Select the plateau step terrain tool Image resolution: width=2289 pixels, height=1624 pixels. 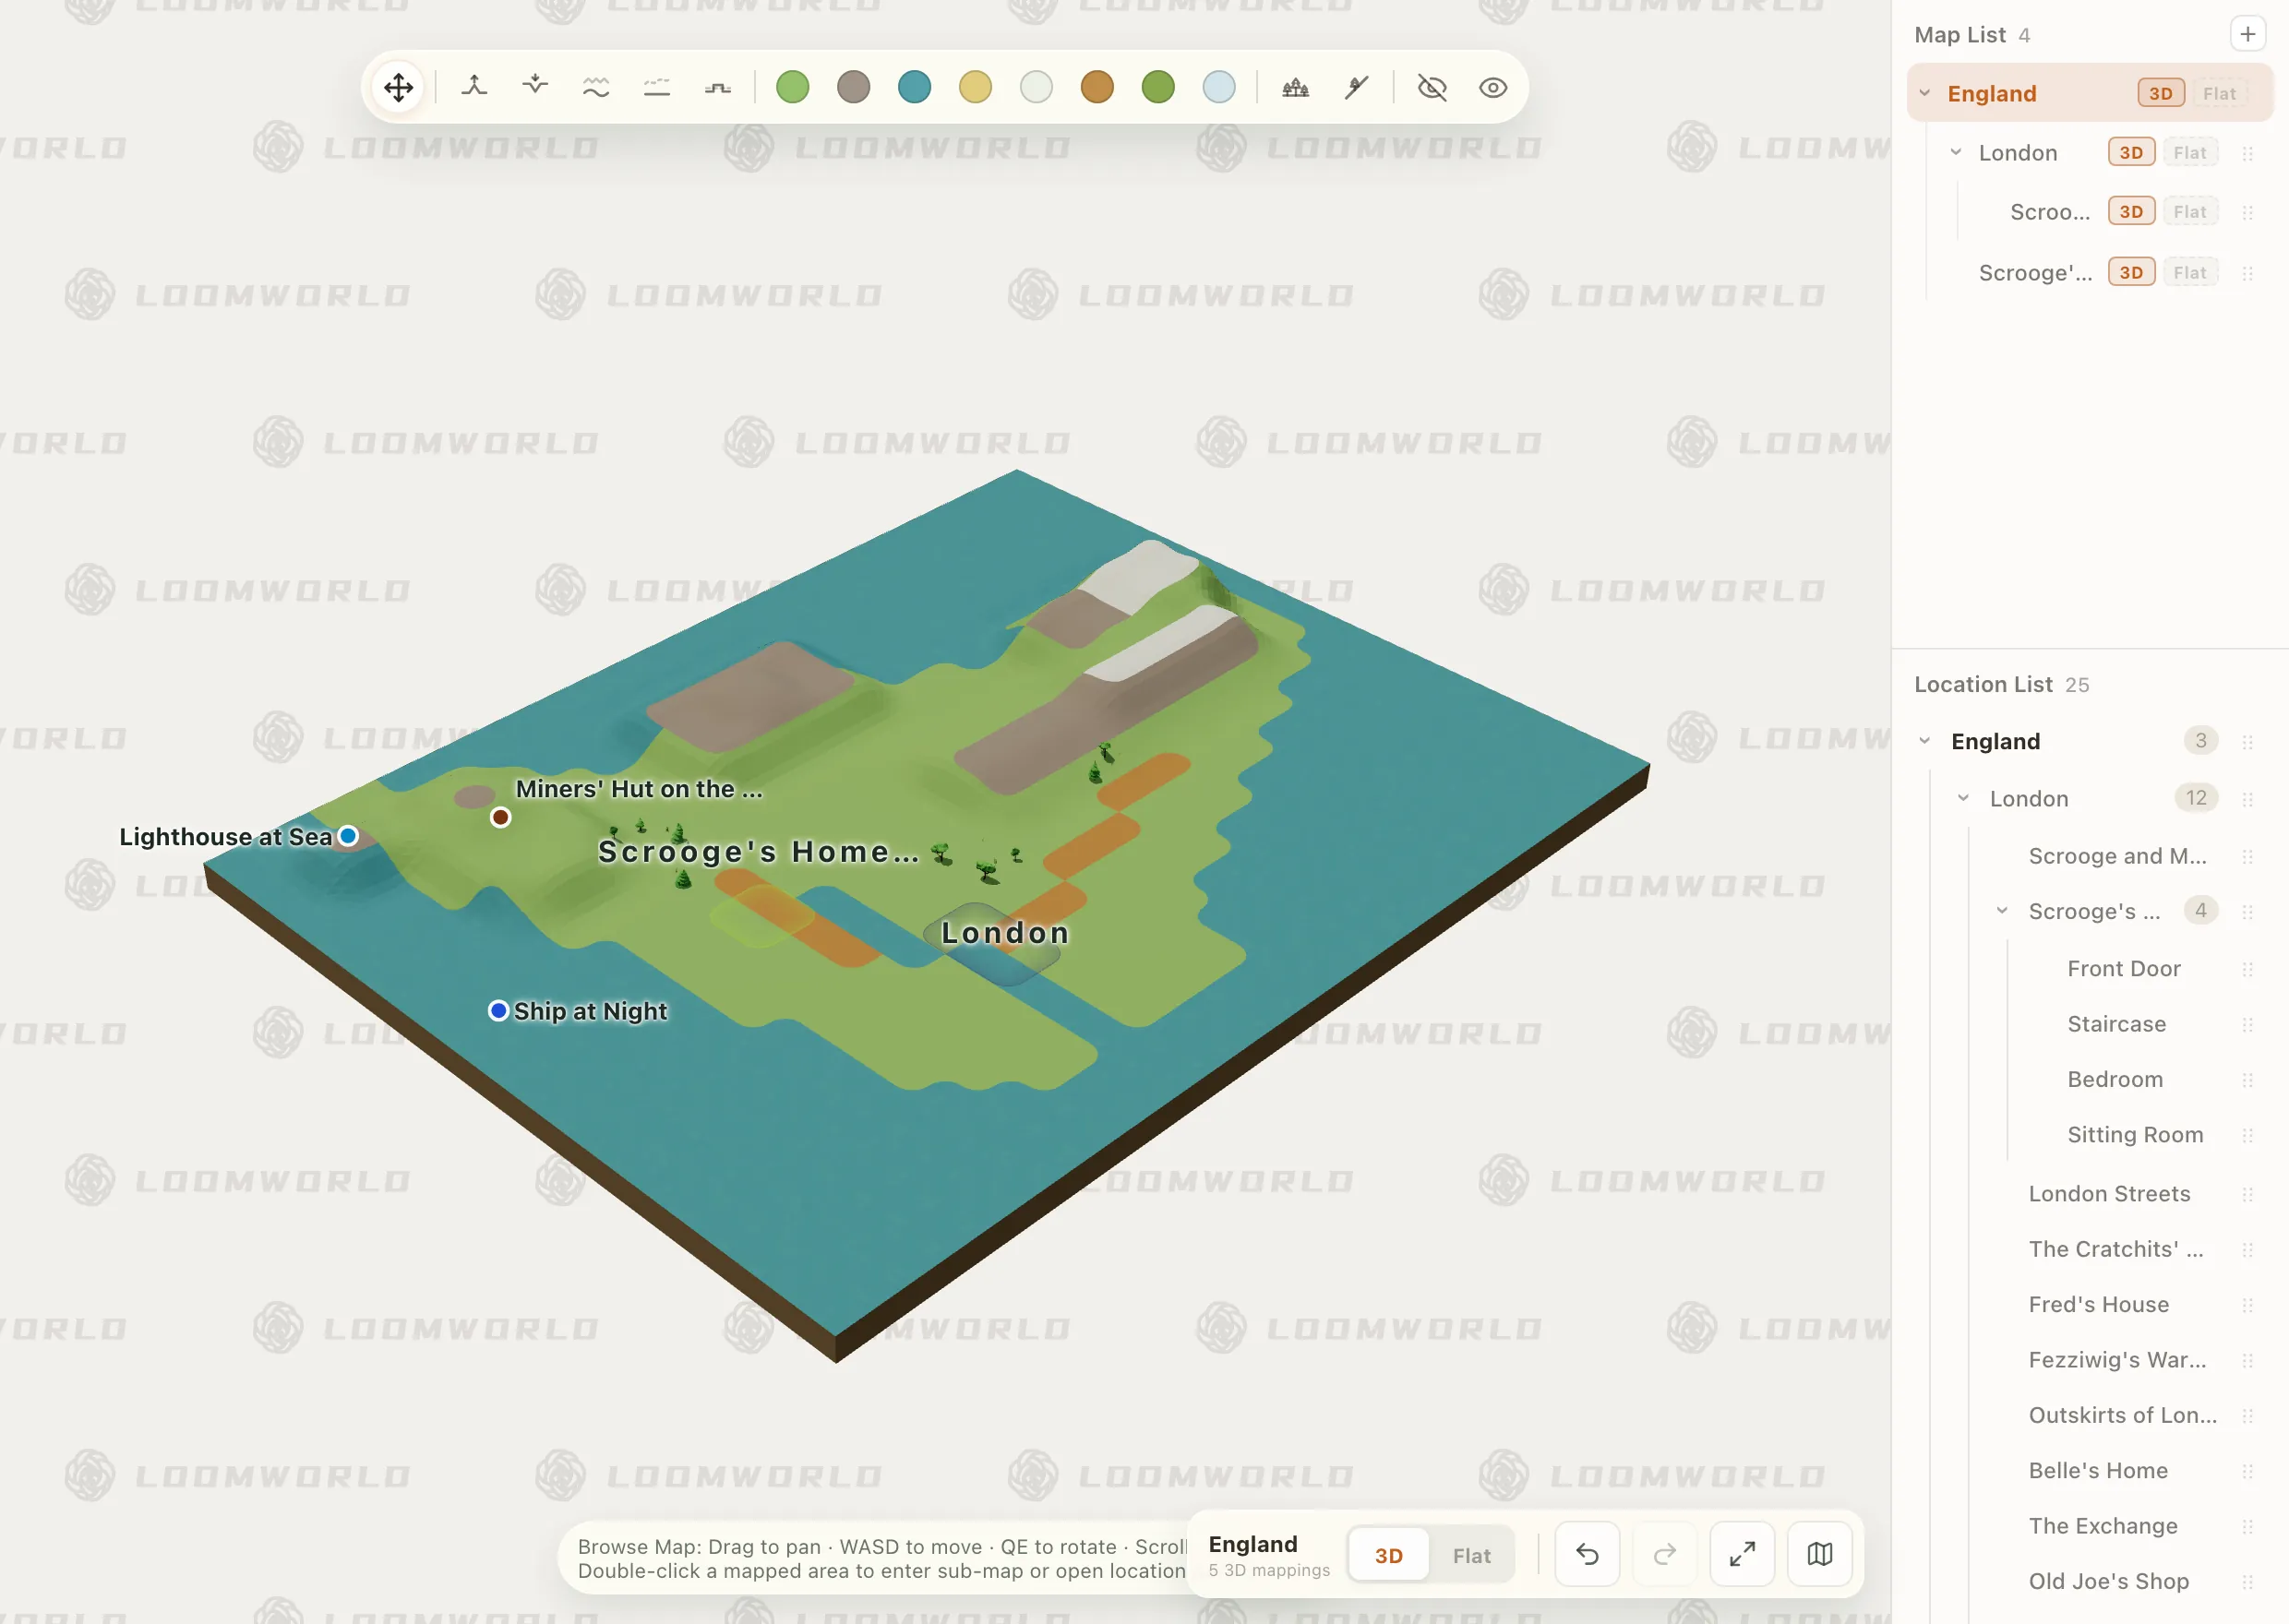click(718, 87)
